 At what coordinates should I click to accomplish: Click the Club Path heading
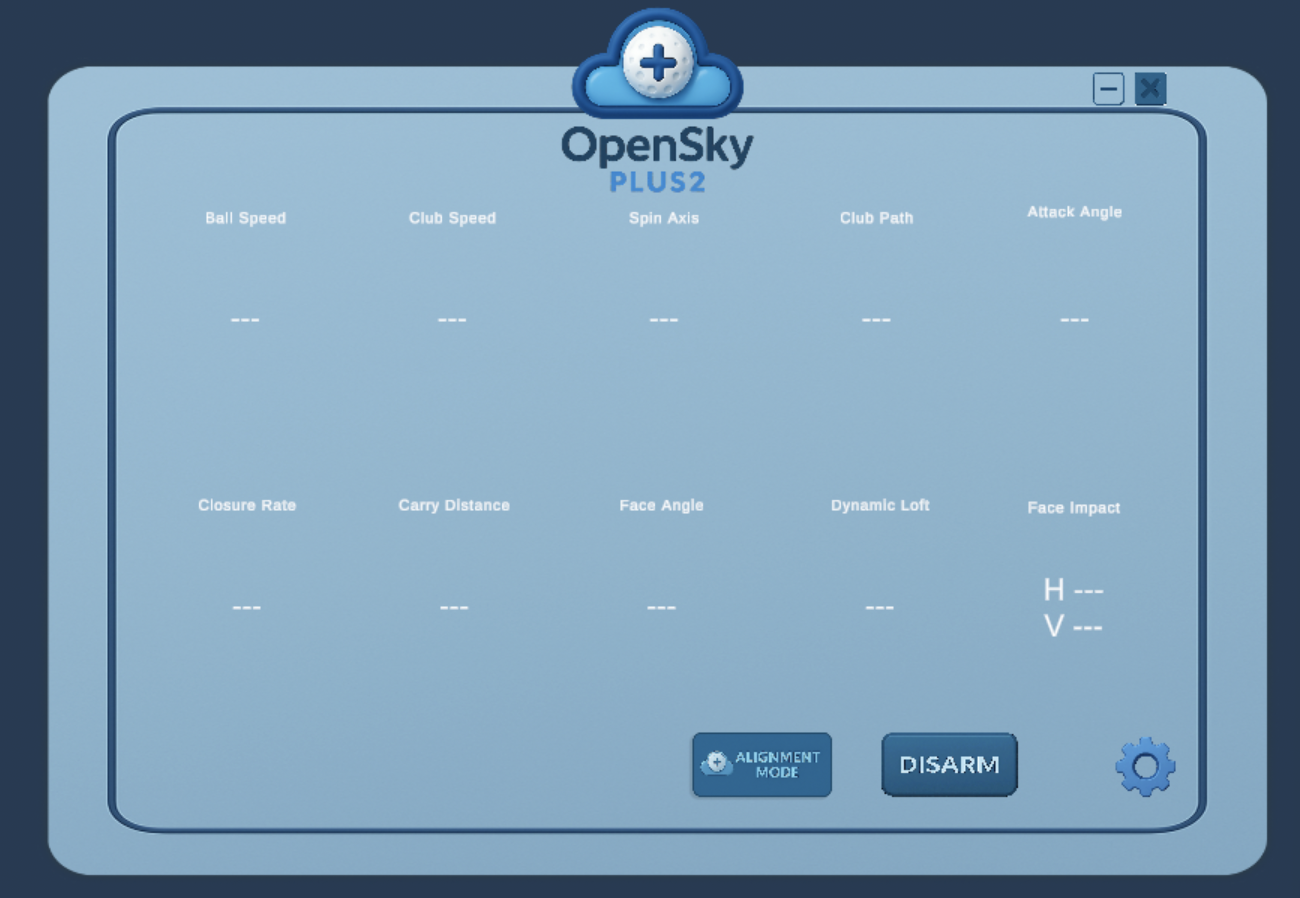[876, 218]
